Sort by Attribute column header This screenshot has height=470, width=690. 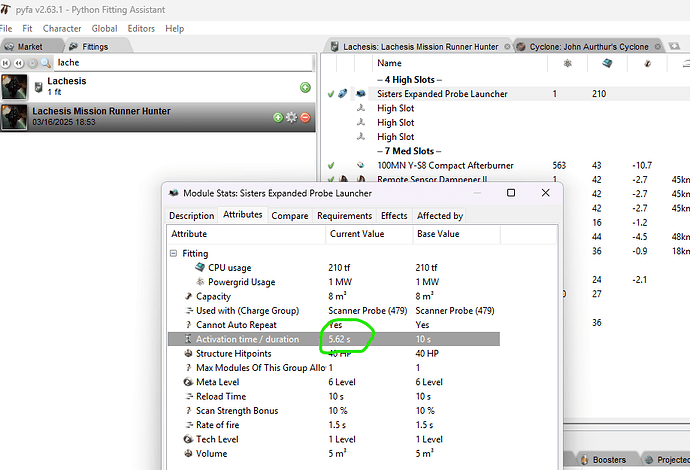[246, 234]
